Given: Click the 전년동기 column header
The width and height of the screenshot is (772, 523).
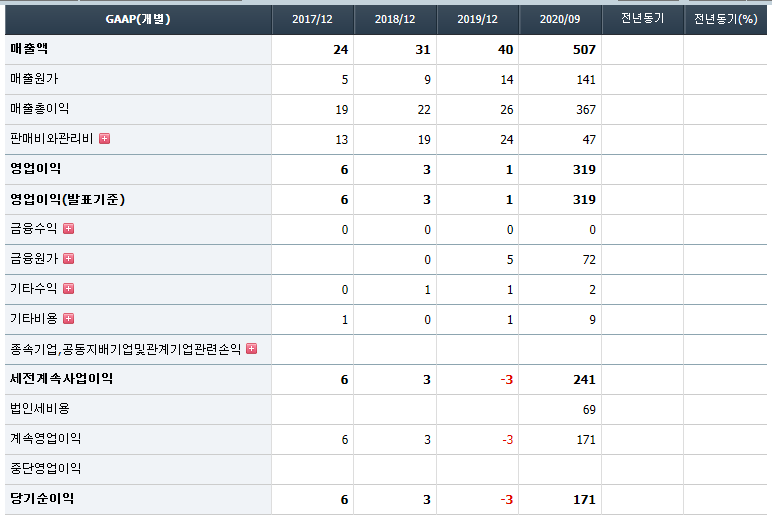Looking at the screenshot, I should click(643, 20).
